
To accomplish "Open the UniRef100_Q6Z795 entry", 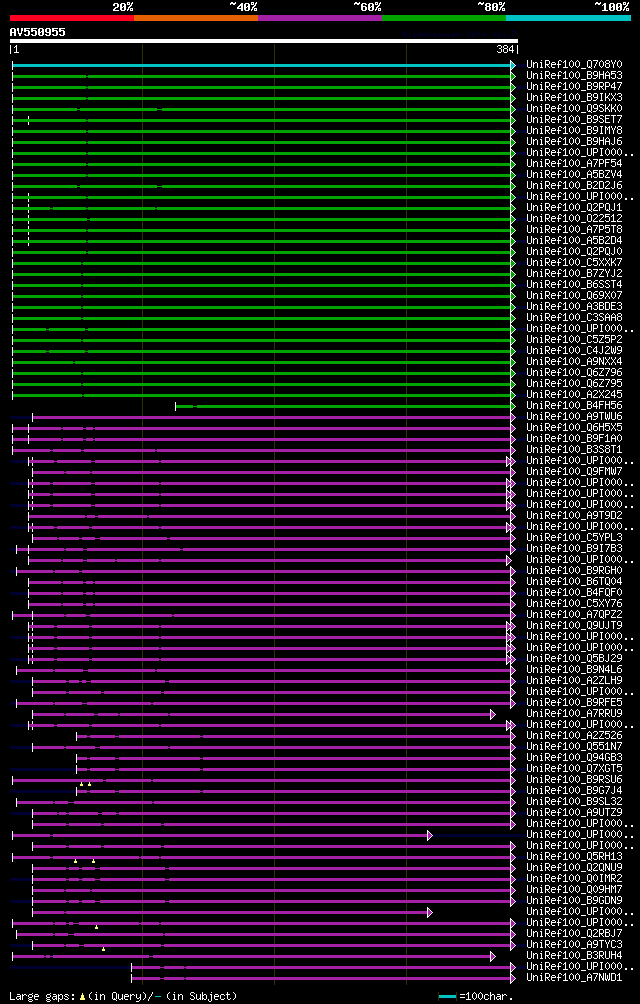I will pyautogui.click(x=574, y=384).
